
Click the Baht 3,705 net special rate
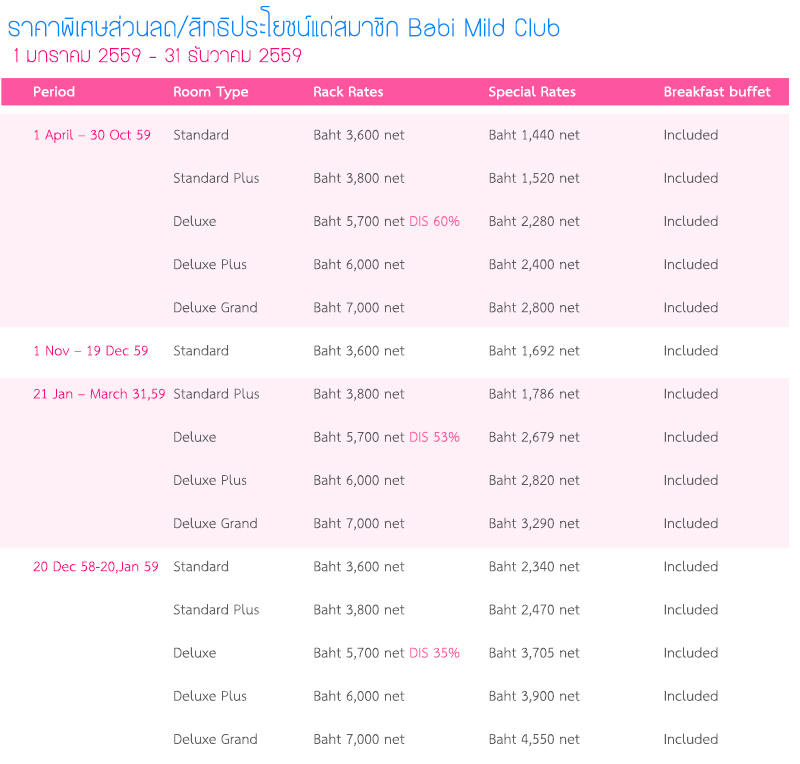click(x=534, y=654)
